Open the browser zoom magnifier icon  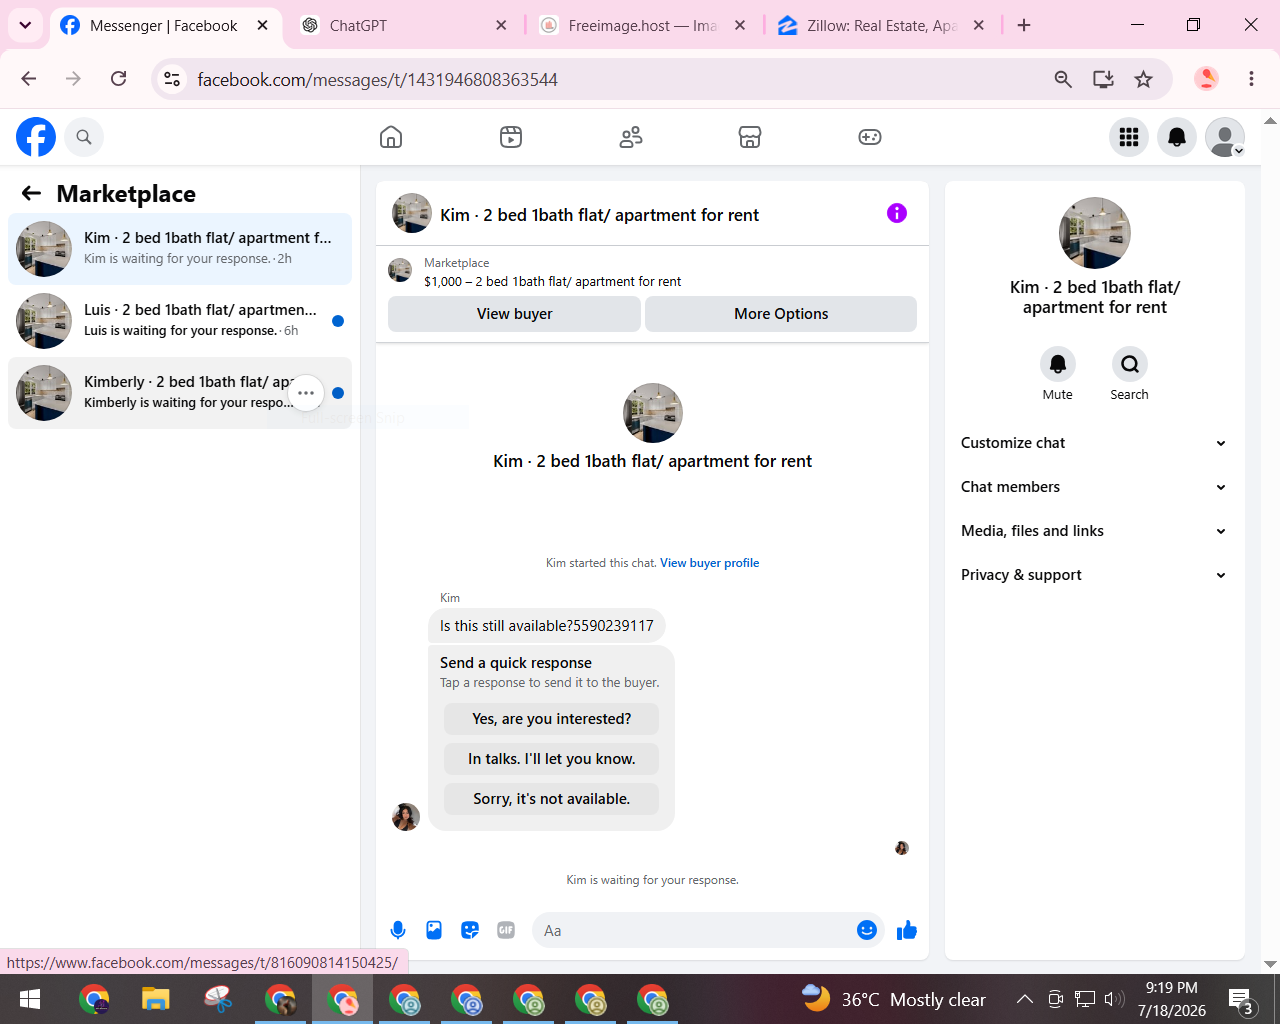pyautogui.click(x=1063, y=79)
